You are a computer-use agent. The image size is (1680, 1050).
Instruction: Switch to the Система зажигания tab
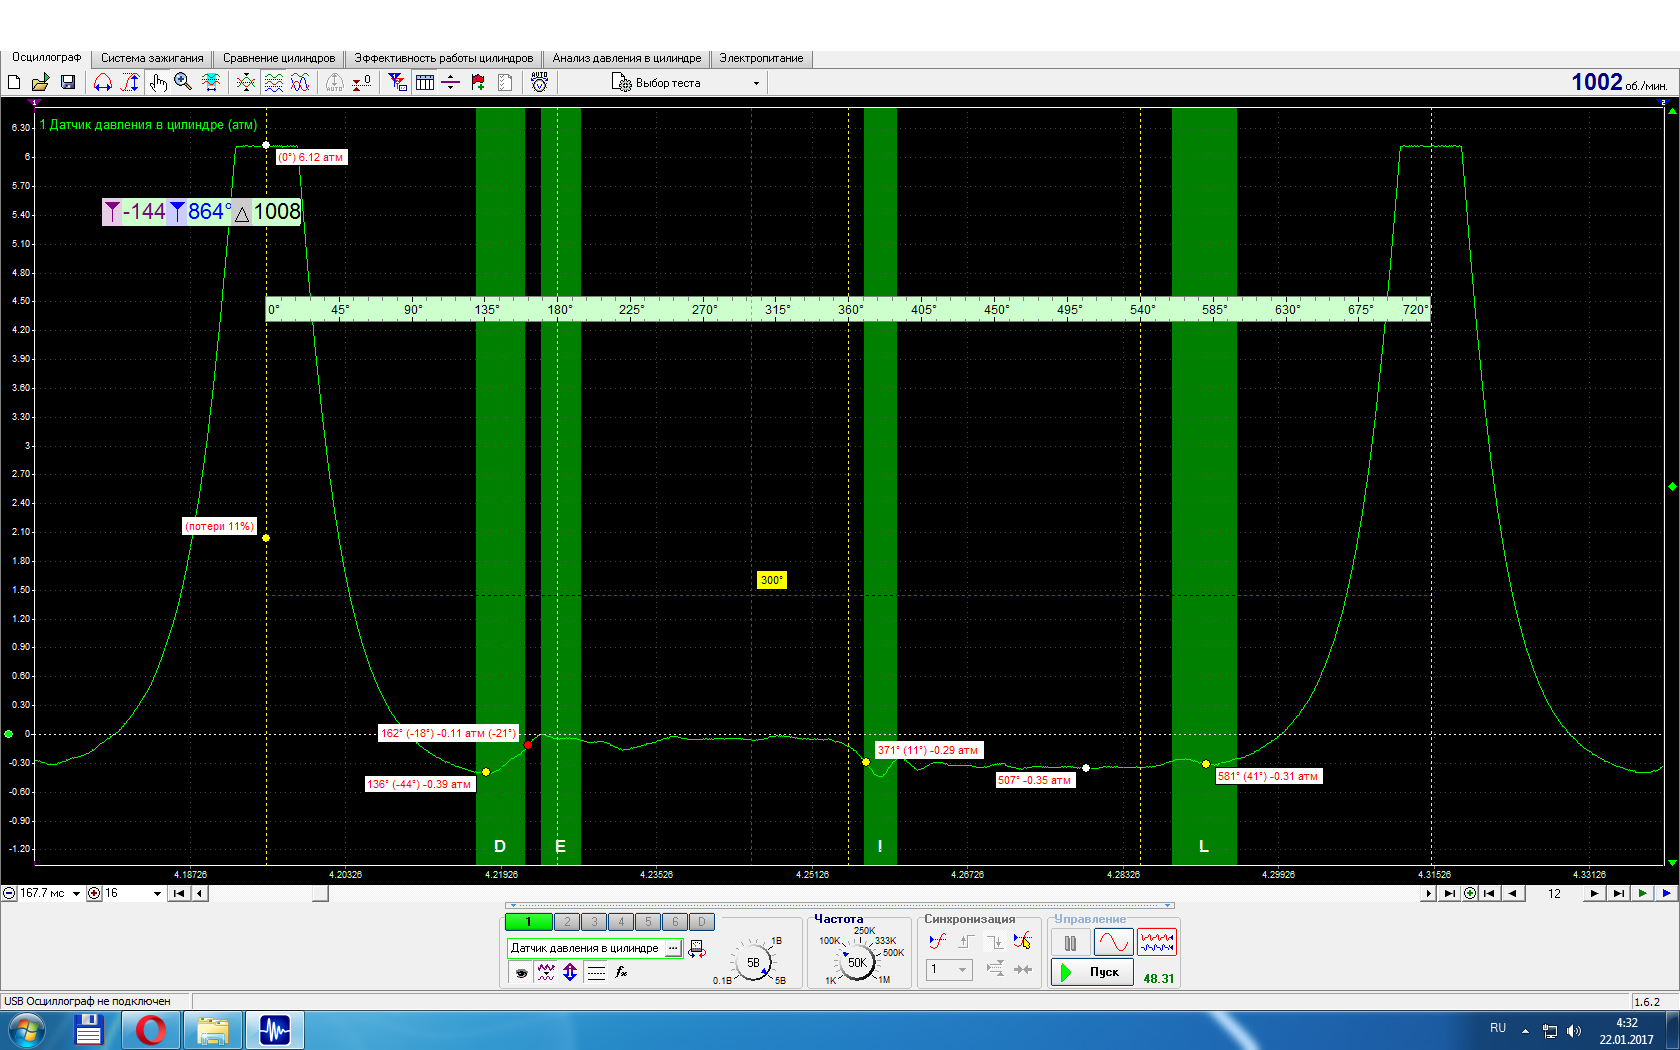pos(152,58)
